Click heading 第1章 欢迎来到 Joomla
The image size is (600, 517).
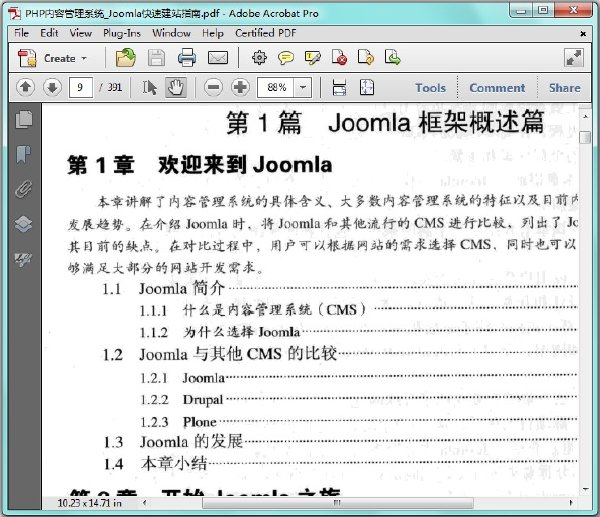click(200, 165)
